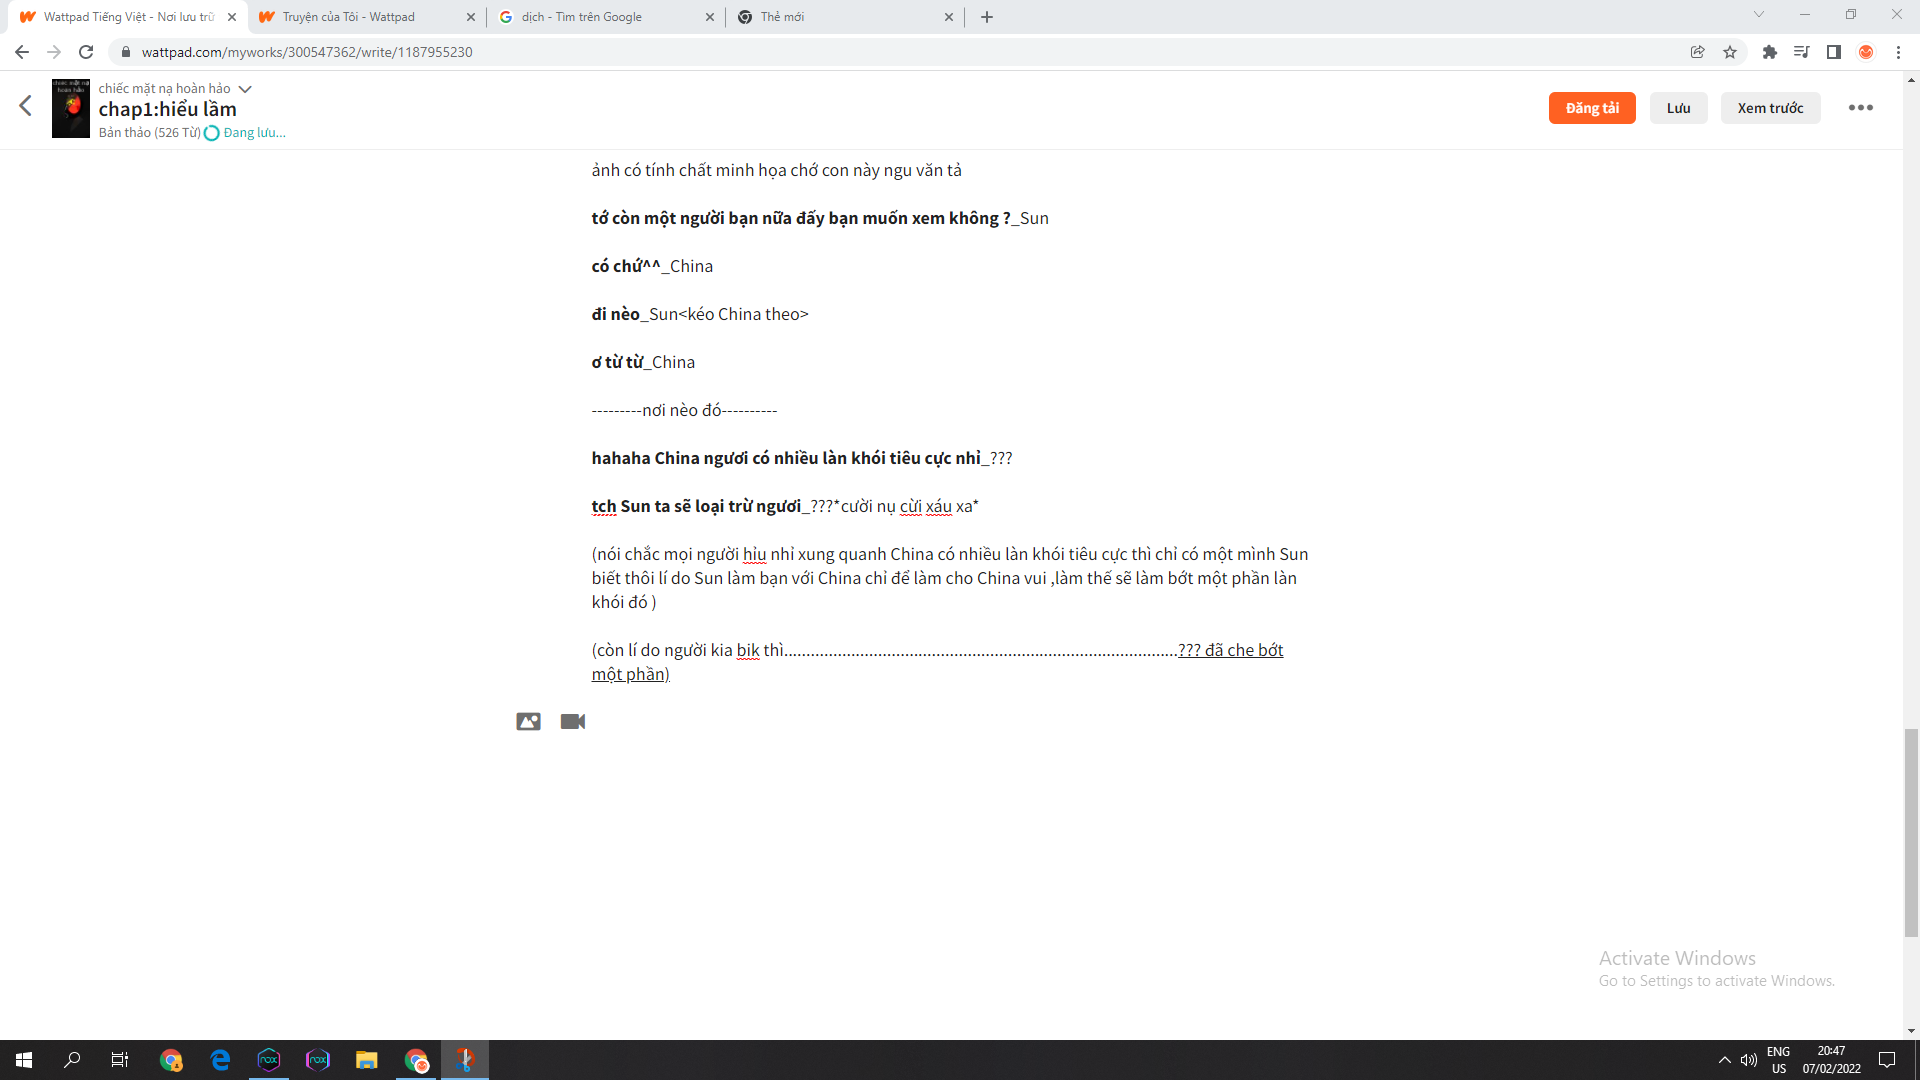Go back using the Wattpad left chevron
The image size is (1920, 1080).
click(26, 106)
